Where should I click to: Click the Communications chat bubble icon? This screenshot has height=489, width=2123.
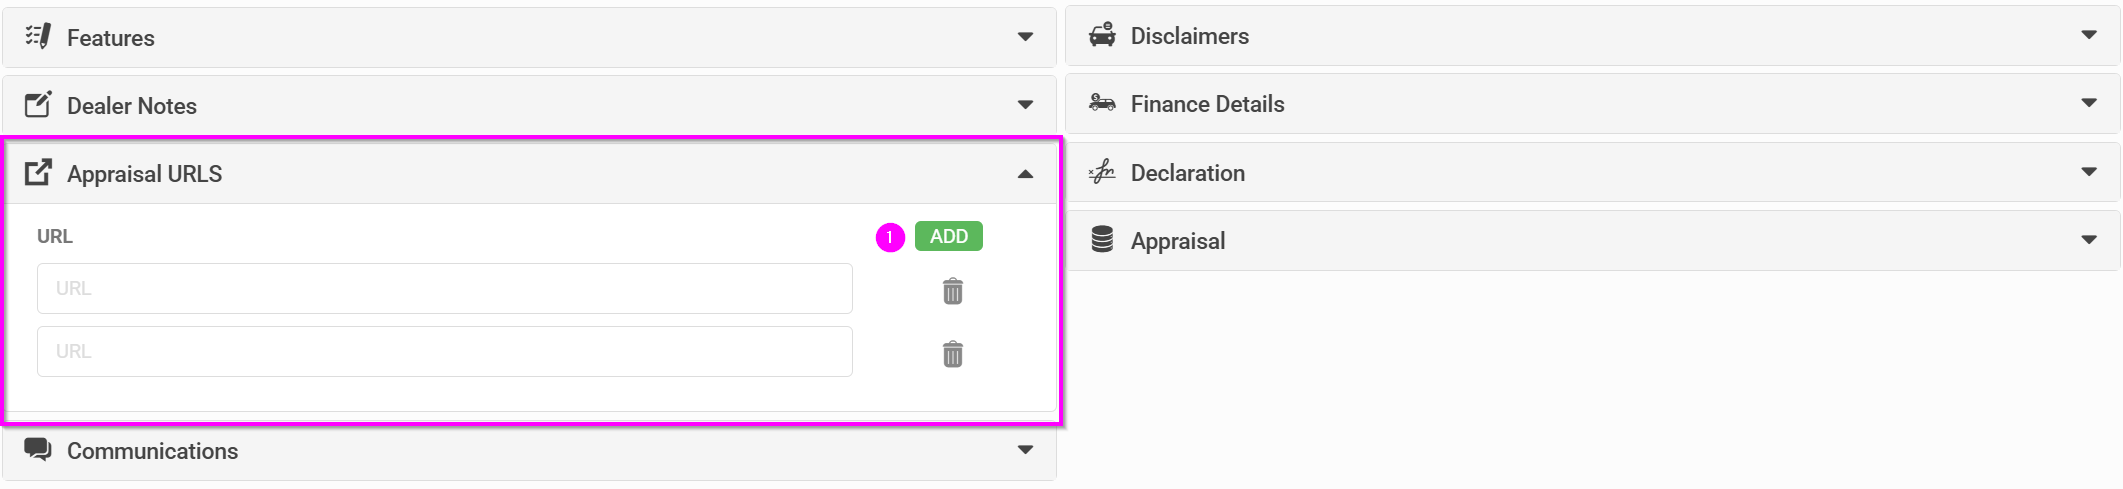coord(38,449)
